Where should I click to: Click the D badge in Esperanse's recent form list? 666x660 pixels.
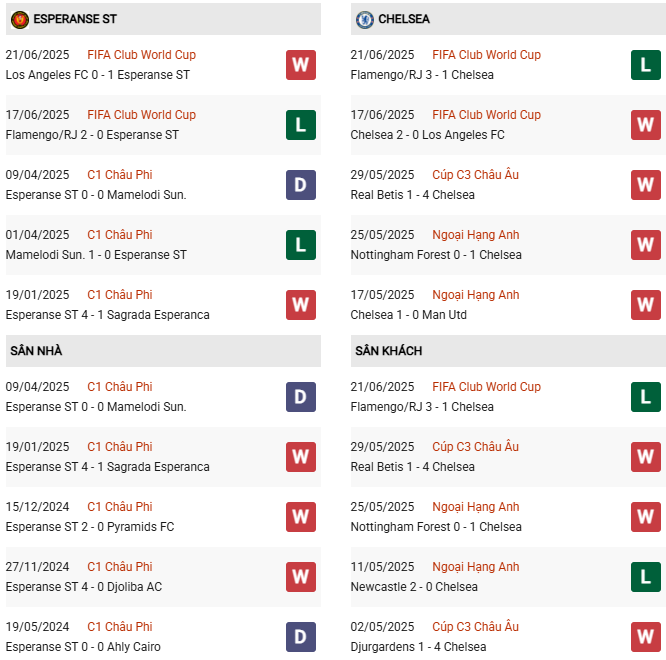pyautogui.click(x=300, y=185)
